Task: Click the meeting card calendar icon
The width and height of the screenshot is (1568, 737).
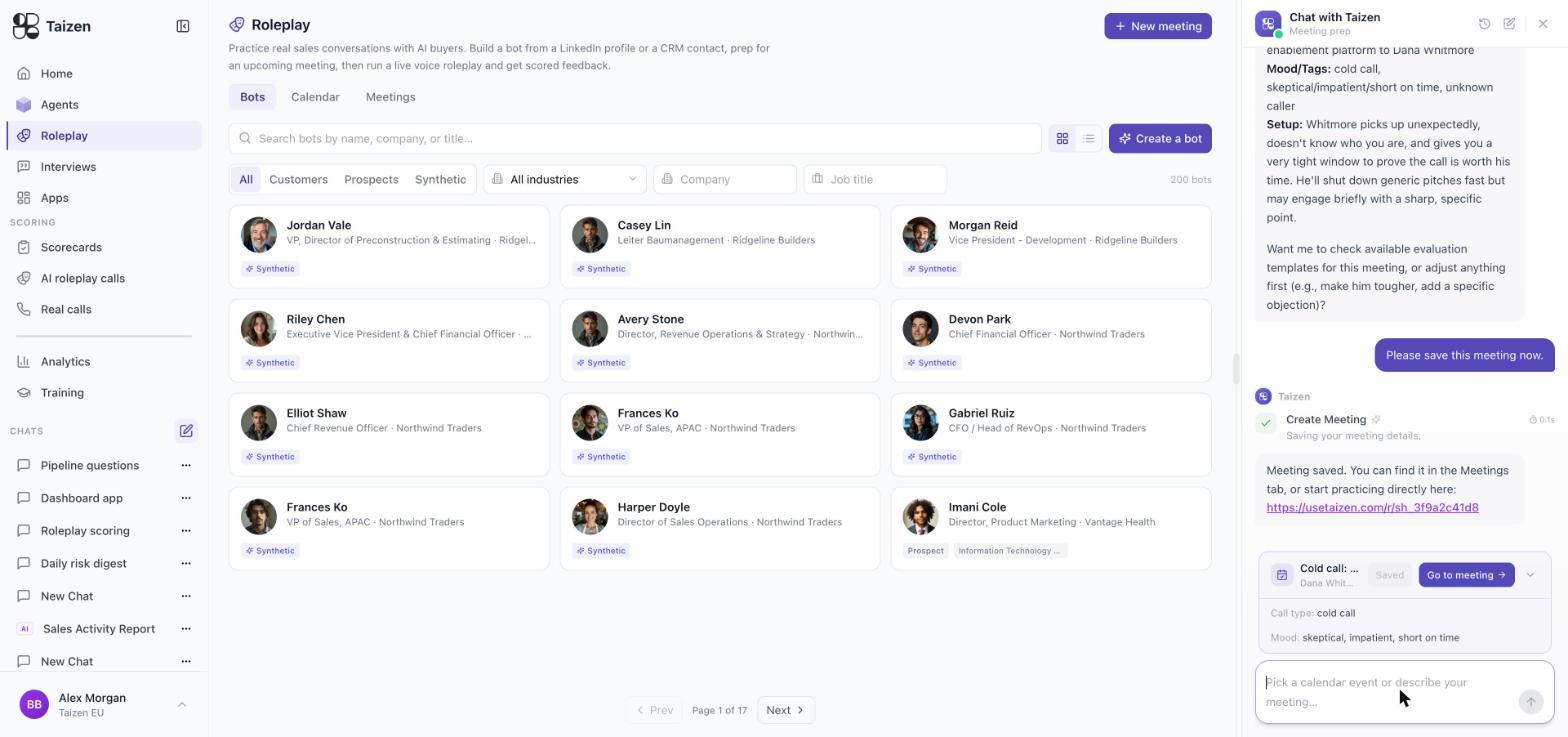Action: pos(1281,575)
